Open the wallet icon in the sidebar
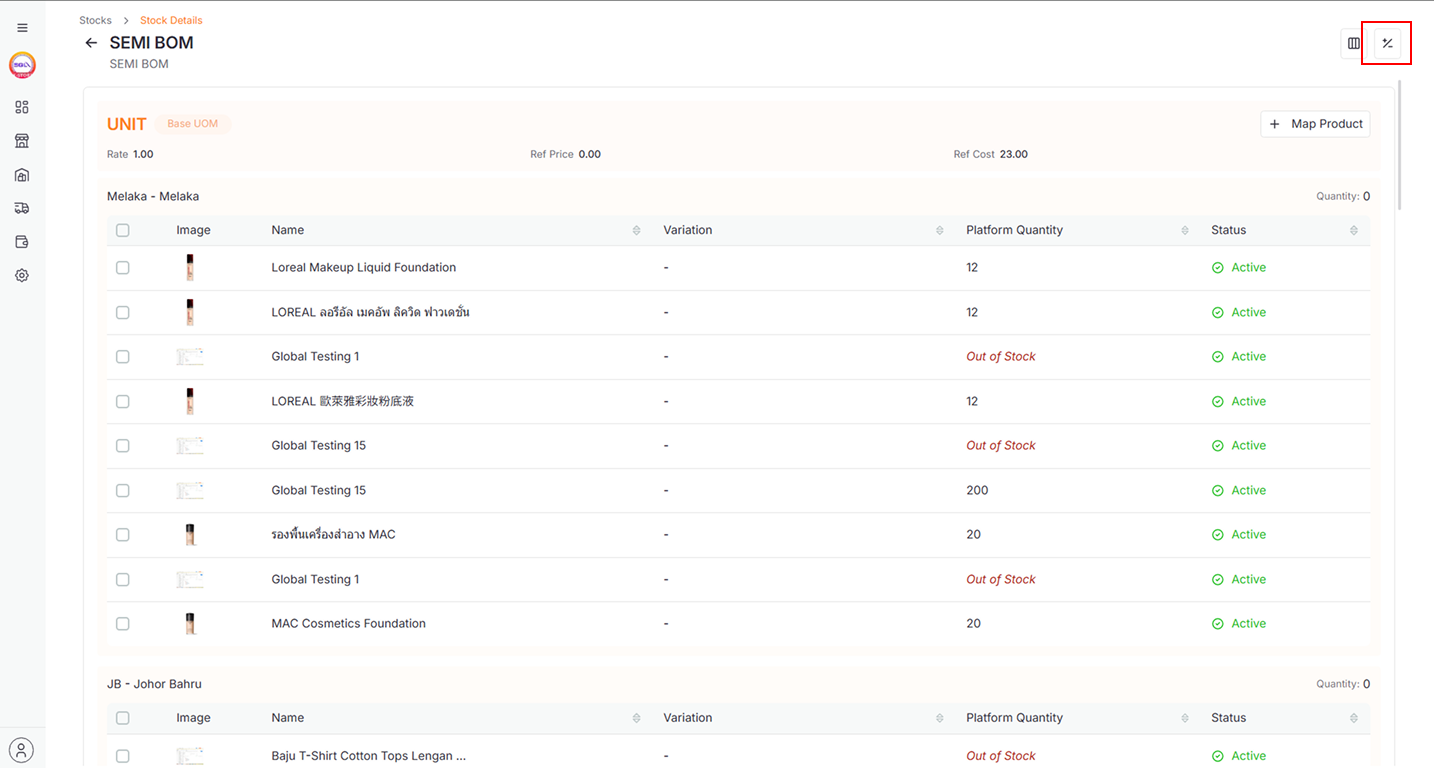The height and width of the screenshot is (768, 1434). [22, 242]
